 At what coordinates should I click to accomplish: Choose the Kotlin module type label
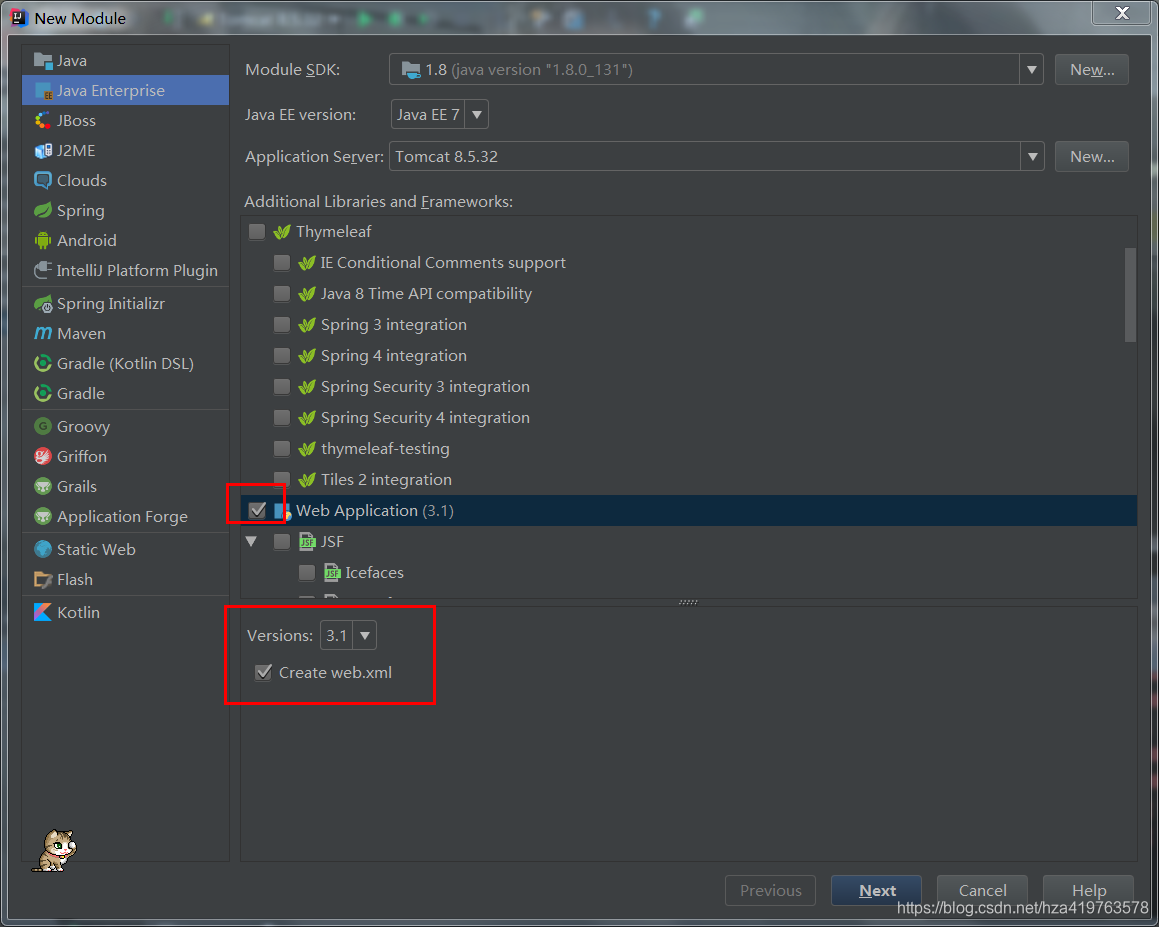(x=78, y=612)
